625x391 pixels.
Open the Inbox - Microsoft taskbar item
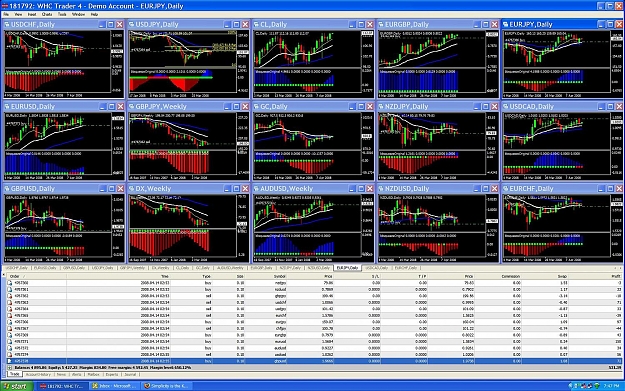click(115, 386)
